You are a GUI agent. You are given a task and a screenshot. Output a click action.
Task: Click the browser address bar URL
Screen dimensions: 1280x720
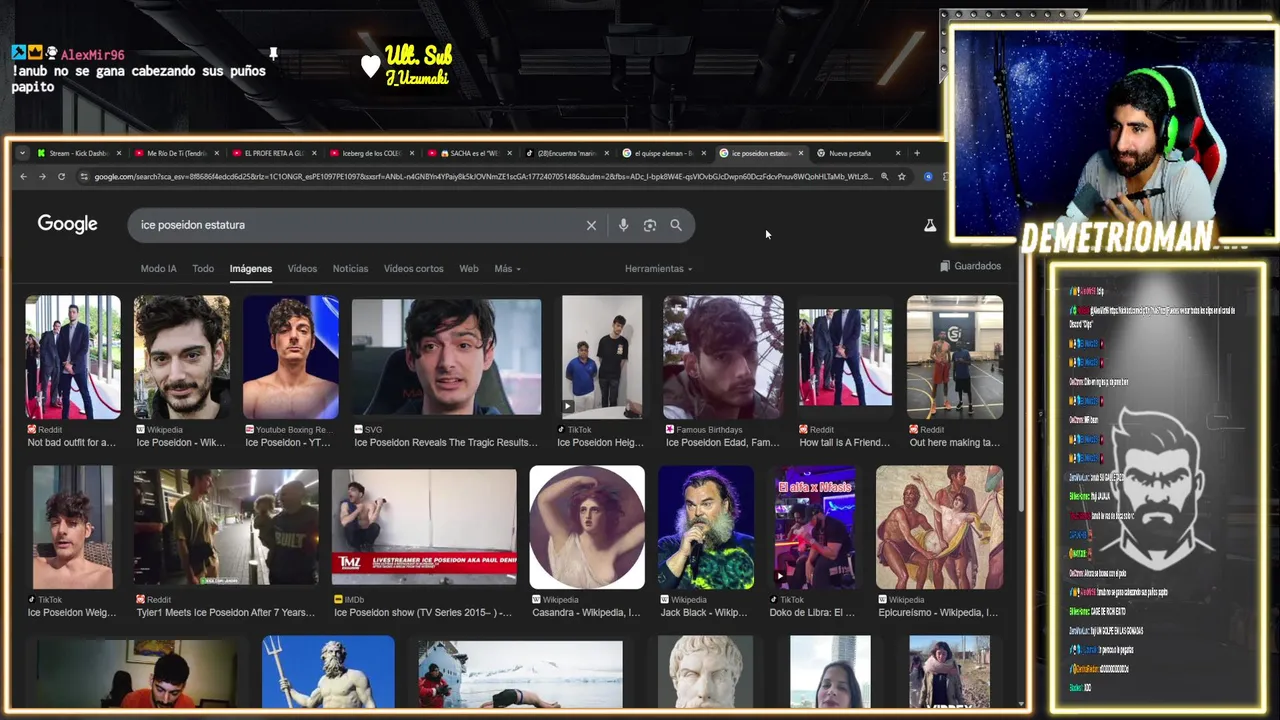click(484, 177)
